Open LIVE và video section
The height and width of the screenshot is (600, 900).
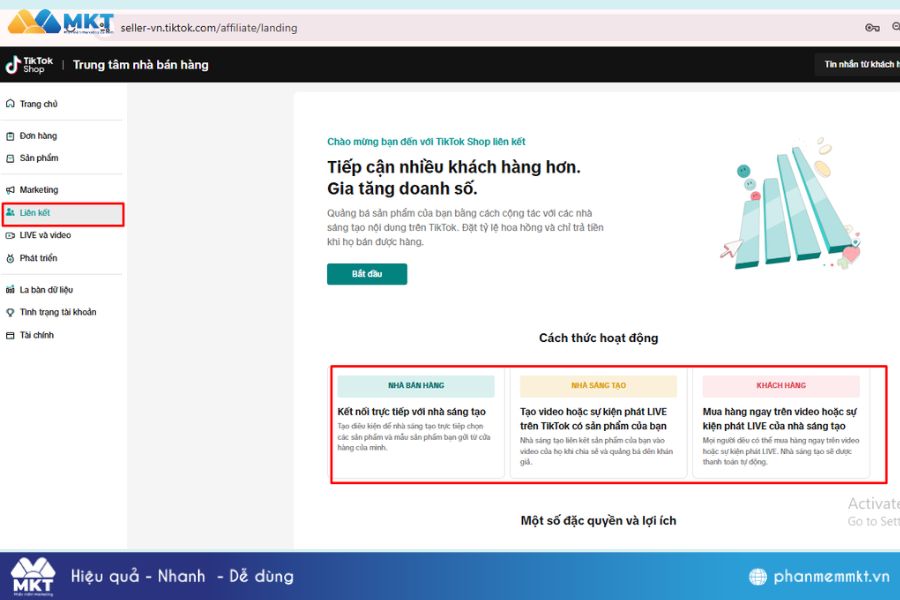(x=45, y=235)
